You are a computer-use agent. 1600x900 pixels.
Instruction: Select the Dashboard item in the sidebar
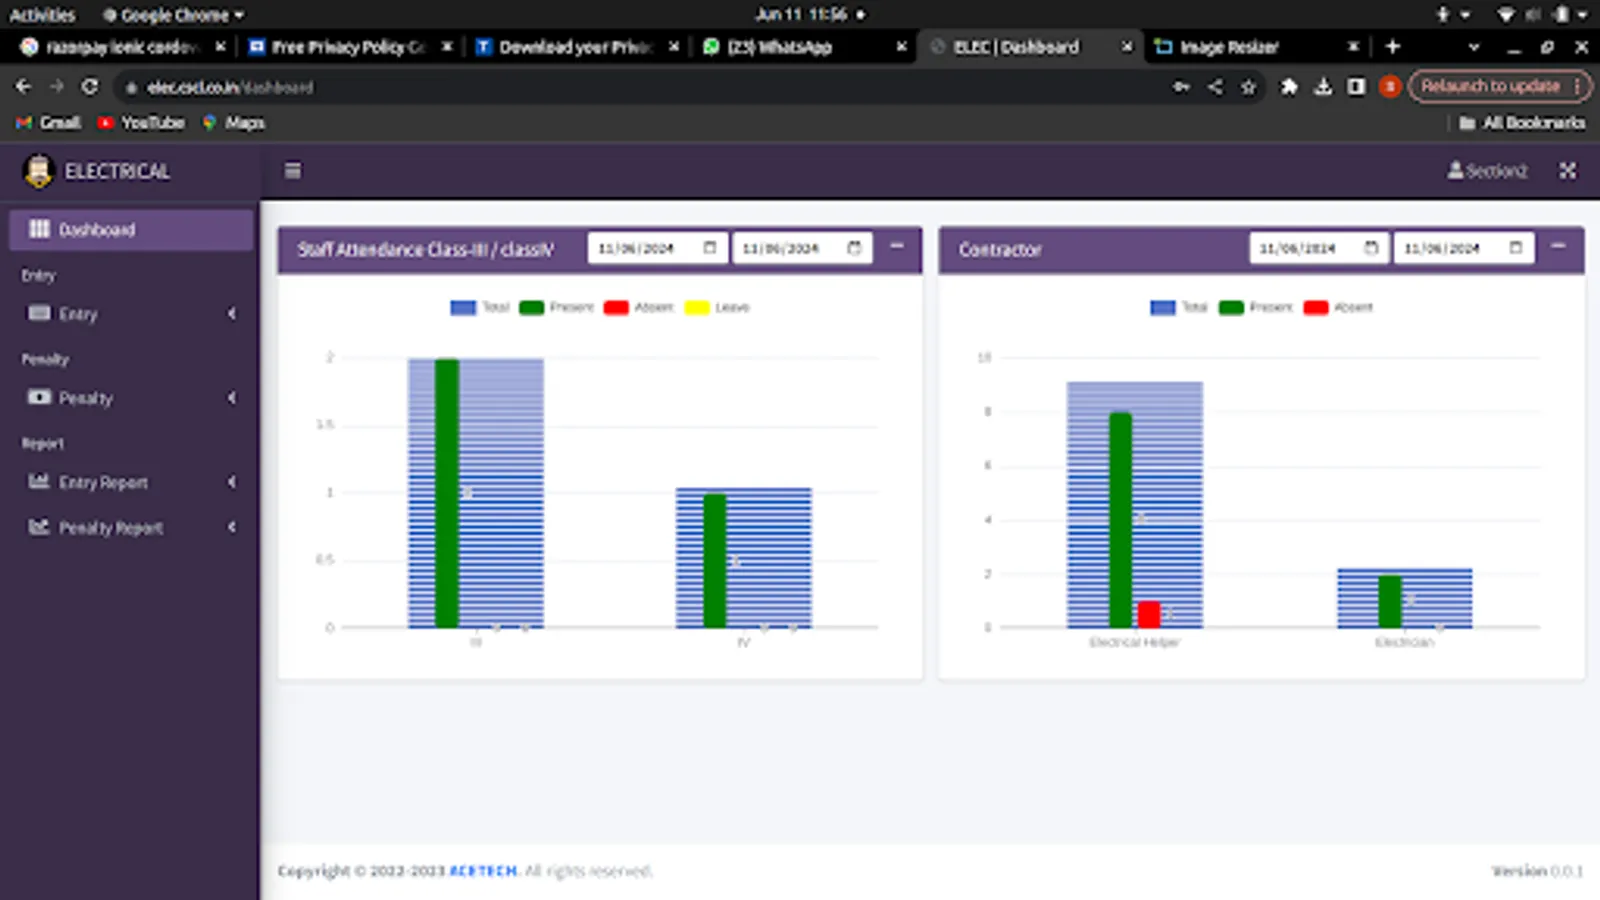(x=131, y=229)
